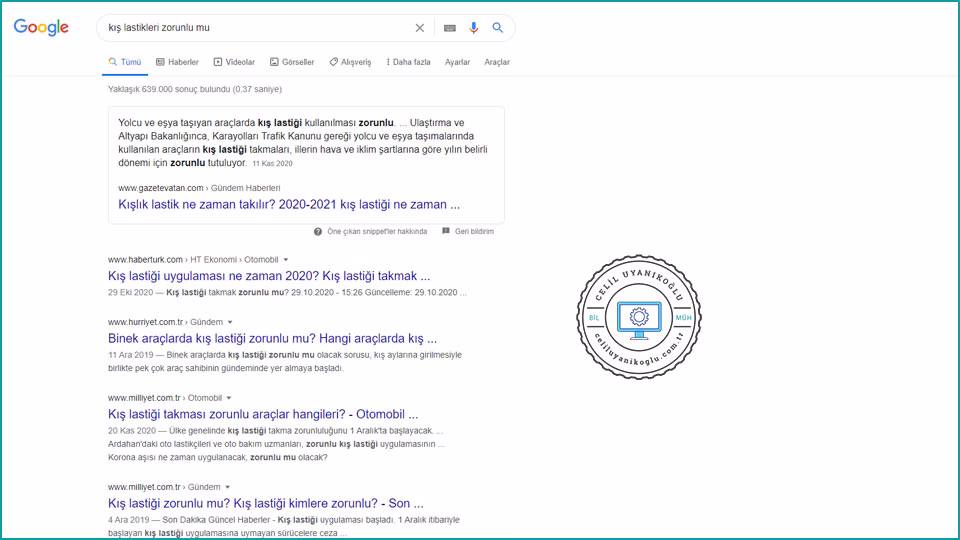Switch to the Alışveriş tab
This screenshot has height=540, width=960.
350,62
